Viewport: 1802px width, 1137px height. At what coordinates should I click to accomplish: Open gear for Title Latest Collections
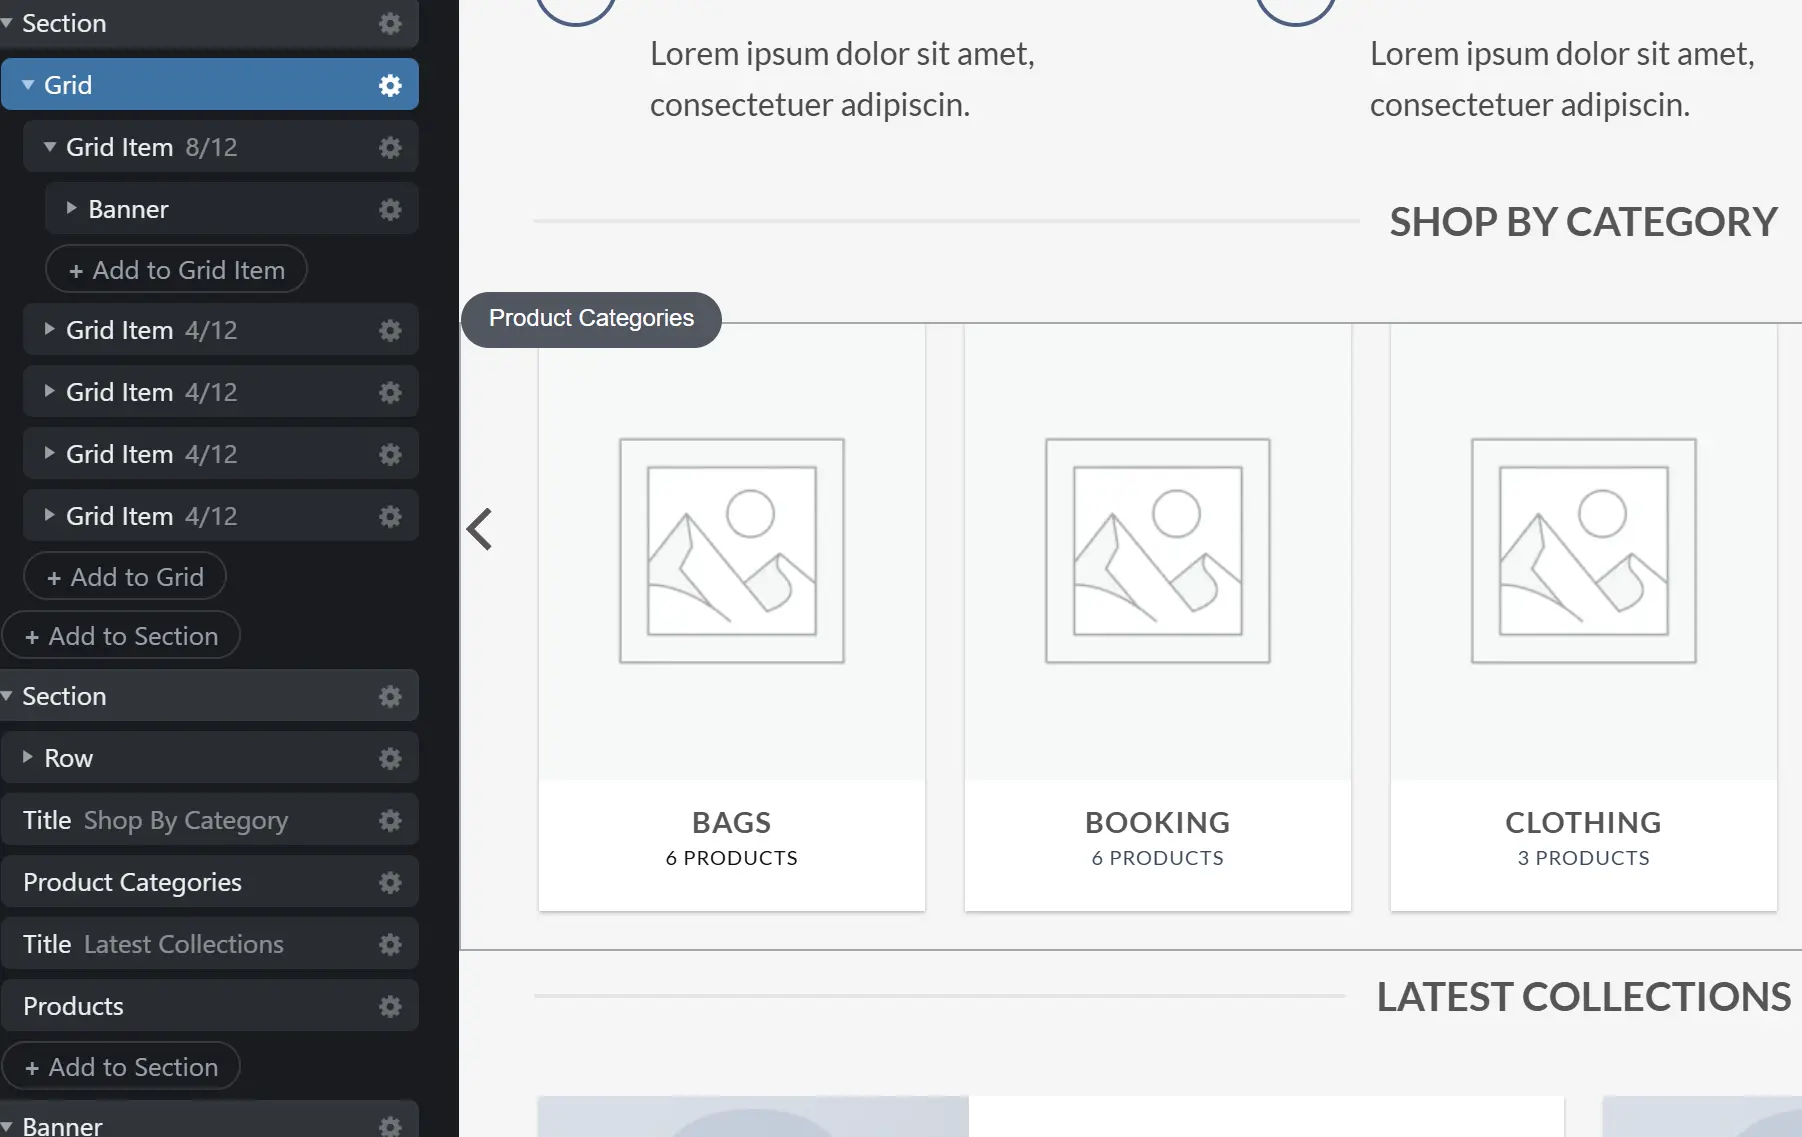[390, 944]
